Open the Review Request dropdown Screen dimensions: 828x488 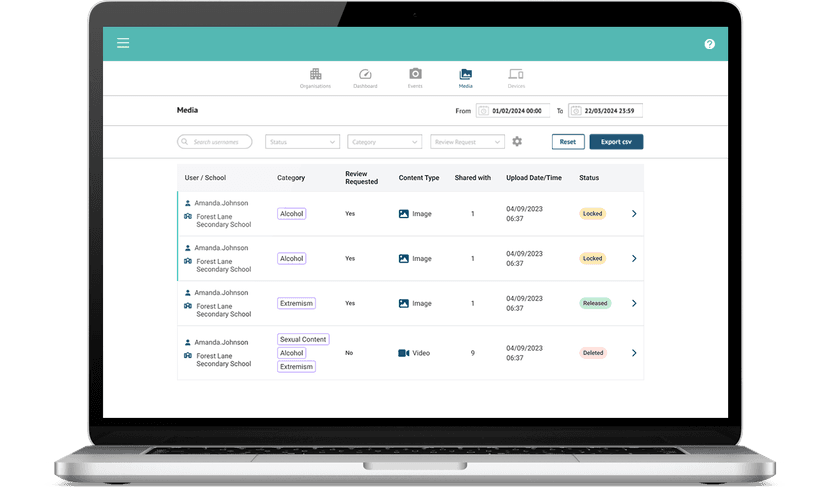click(467, 142)
